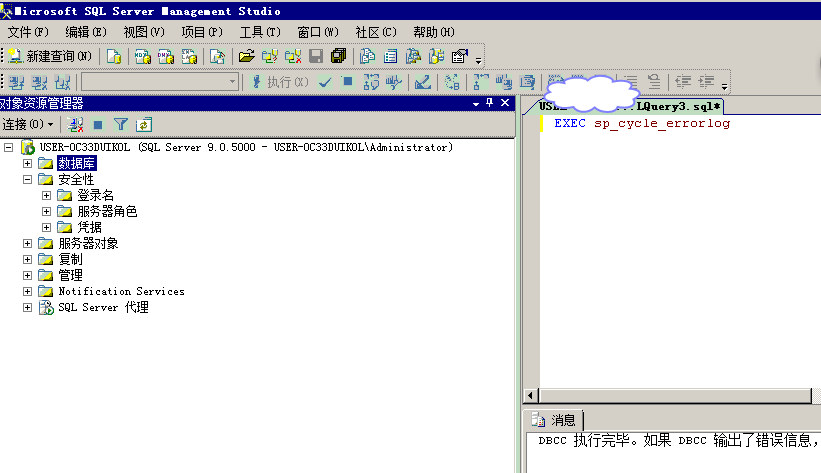Click the Parse query checkmark icon

point(325,82)
